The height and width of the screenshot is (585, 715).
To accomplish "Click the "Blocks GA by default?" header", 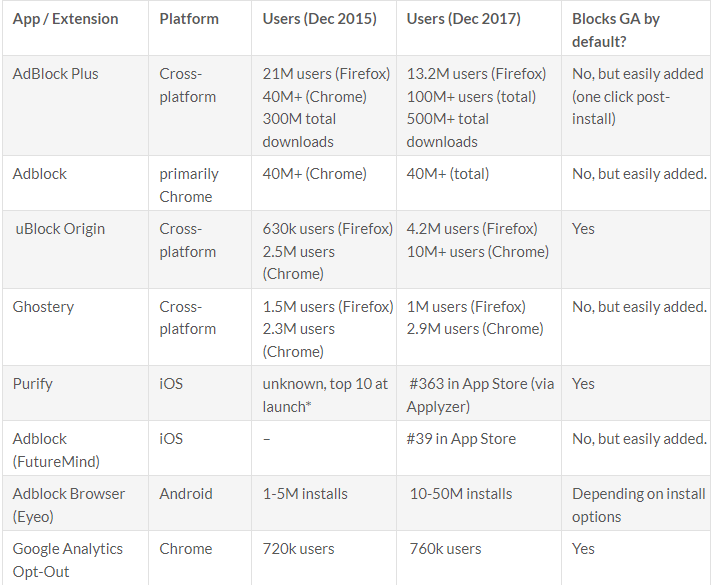I will [x=616, y=30].
